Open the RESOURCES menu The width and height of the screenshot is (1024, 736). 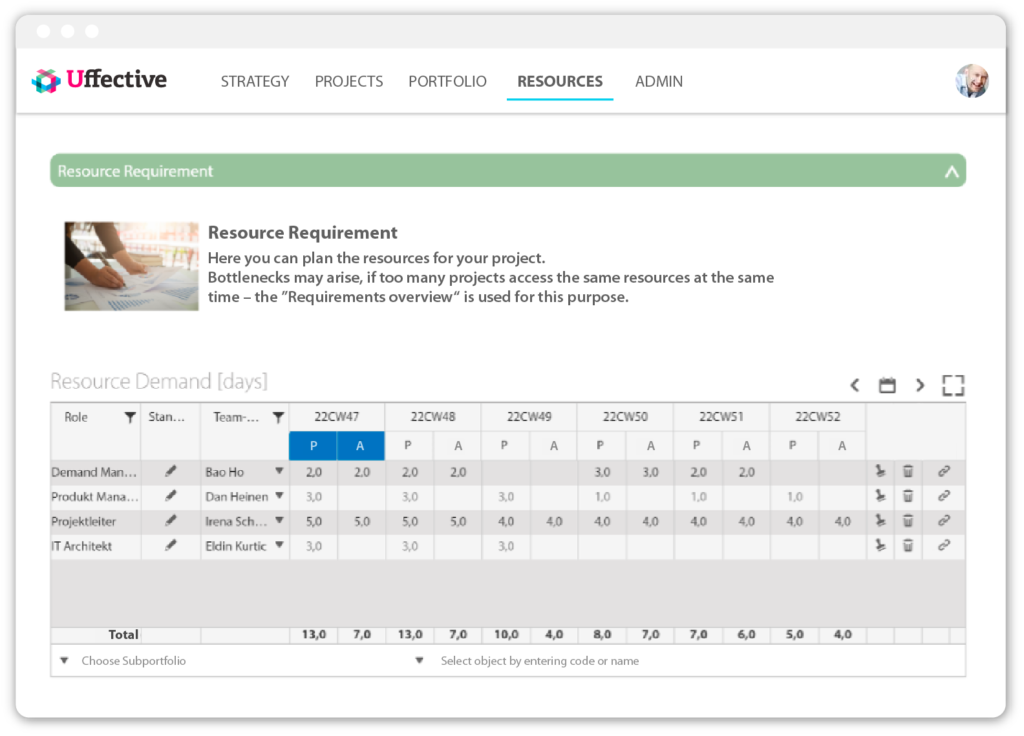(560, 82)
